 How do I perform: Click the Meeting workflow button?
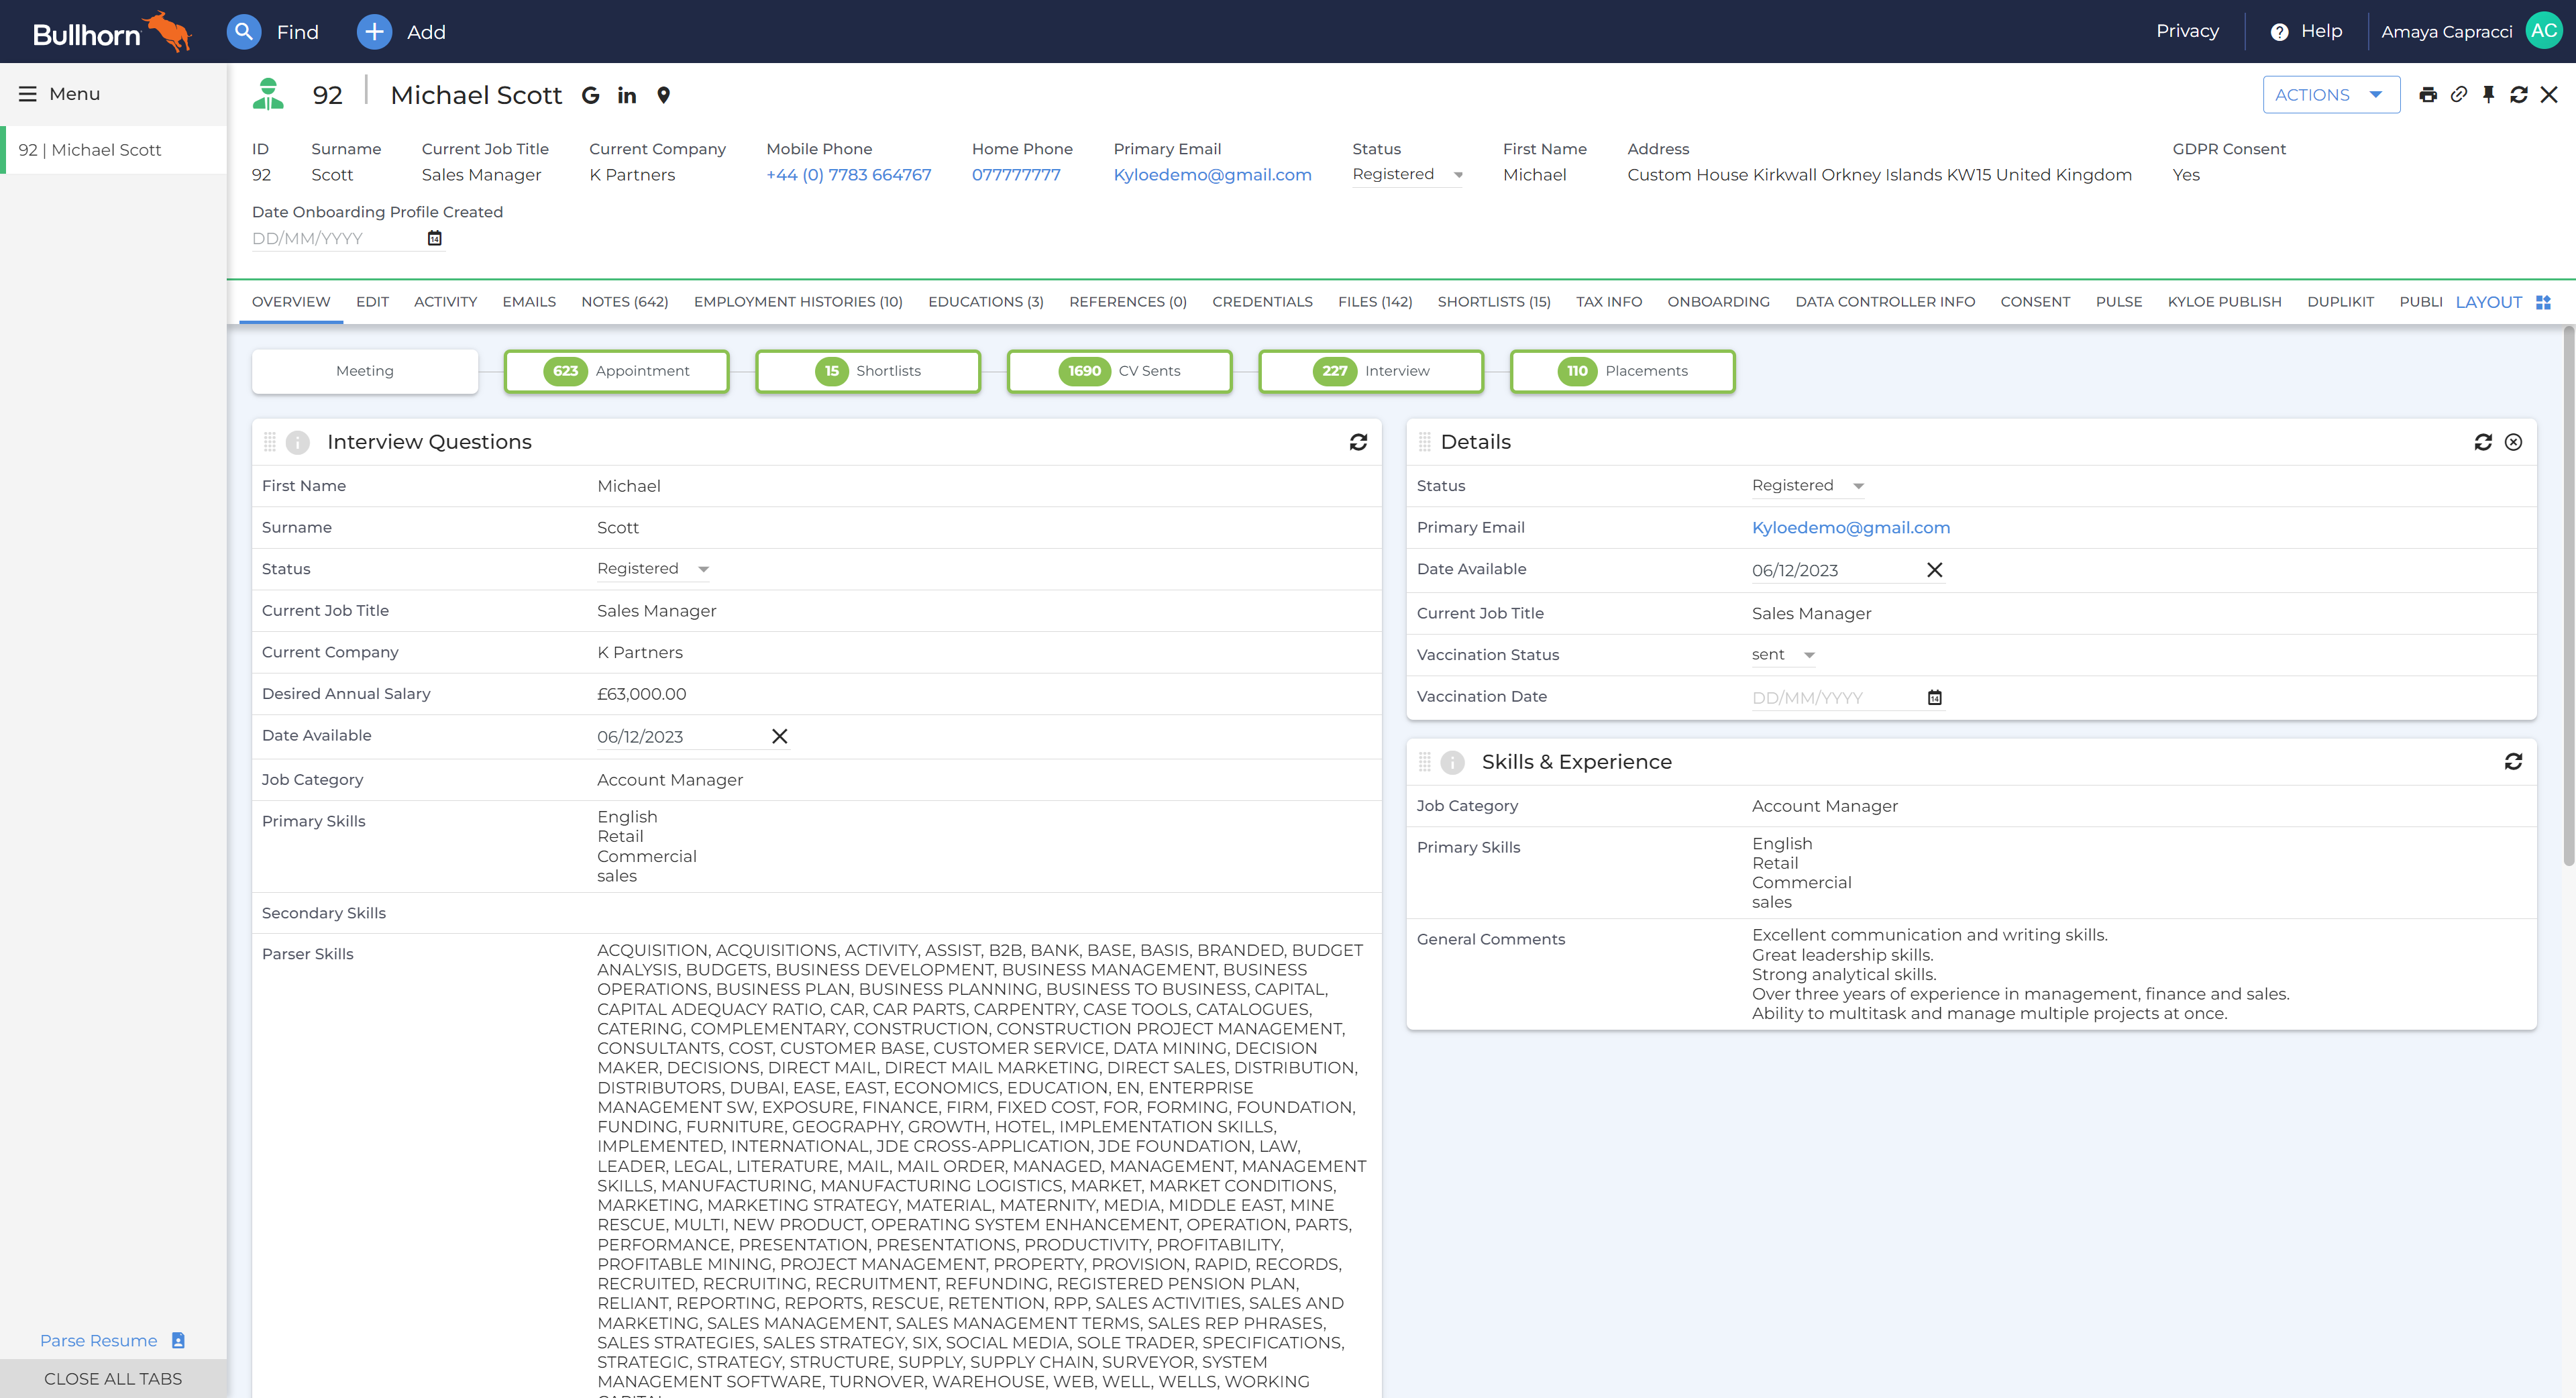[364, 371]
